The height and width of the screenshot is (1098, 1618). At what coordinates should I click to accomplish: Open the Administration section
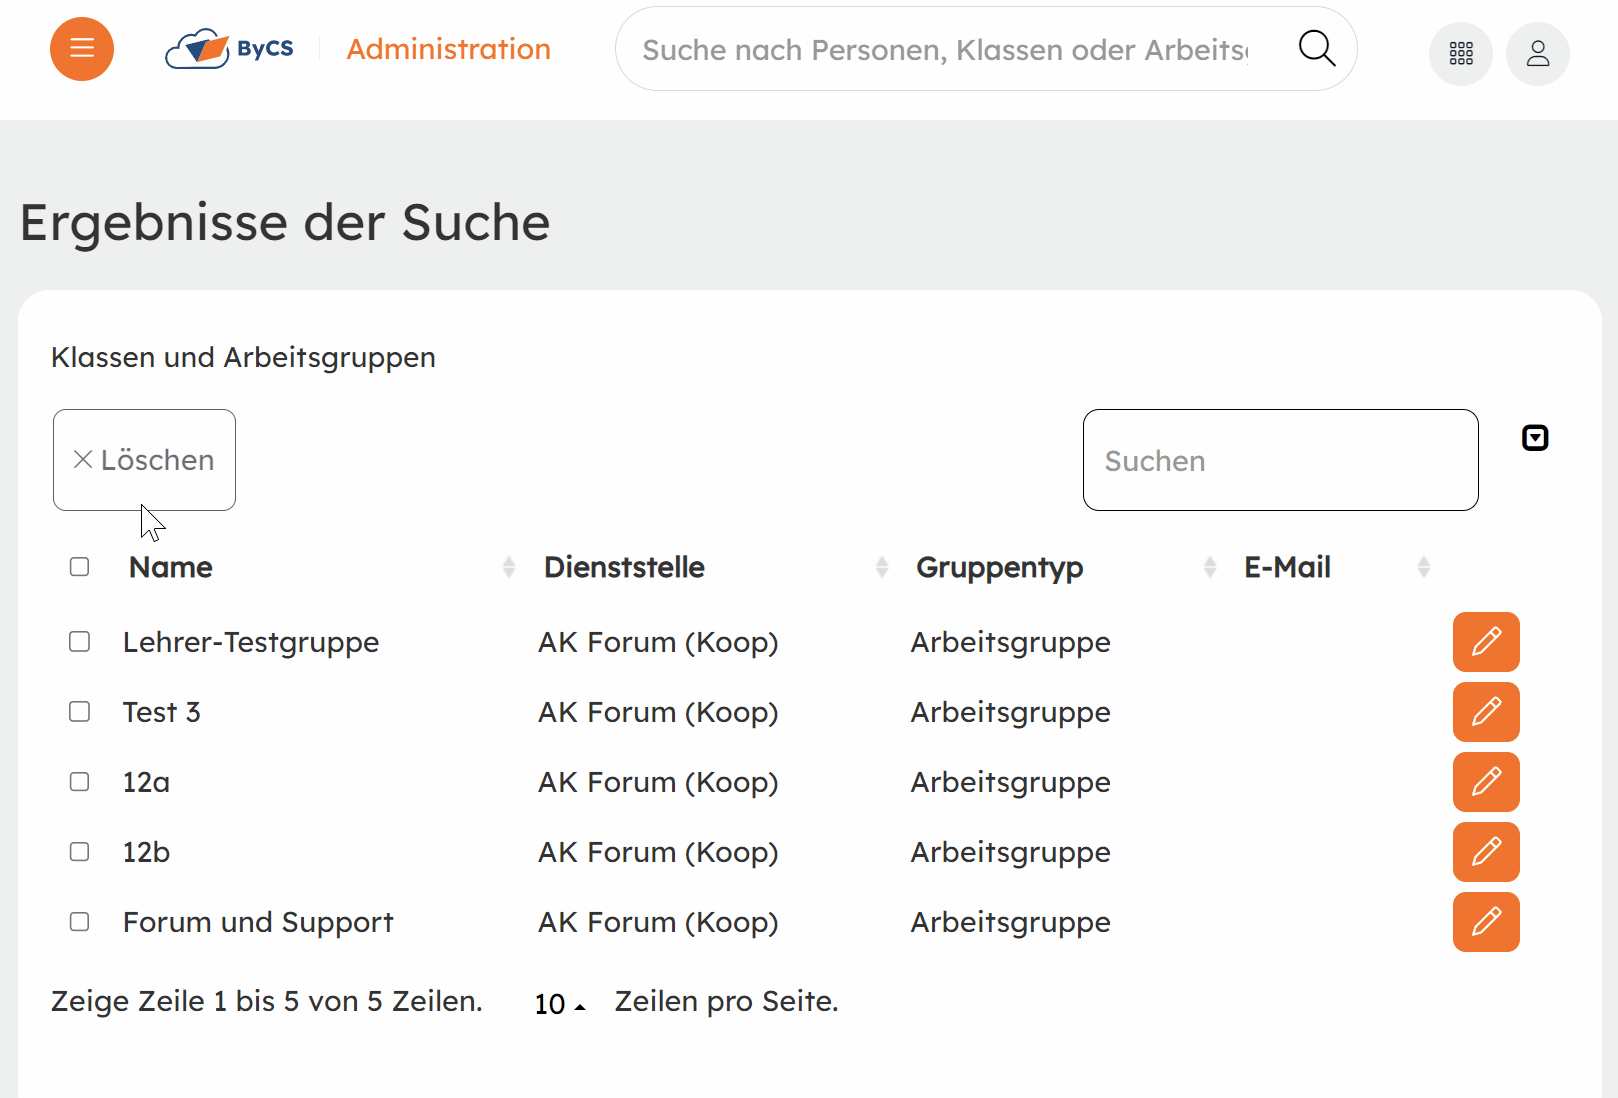(448, 48)
